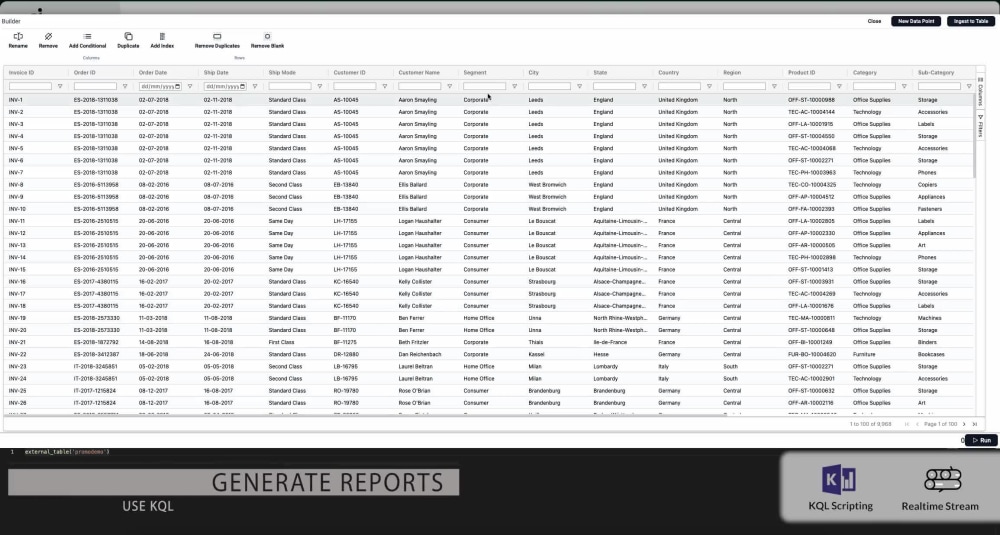Select 'Machines' cell in row INV-19
Screen dimensions: 1000x535
pos(930,318)
